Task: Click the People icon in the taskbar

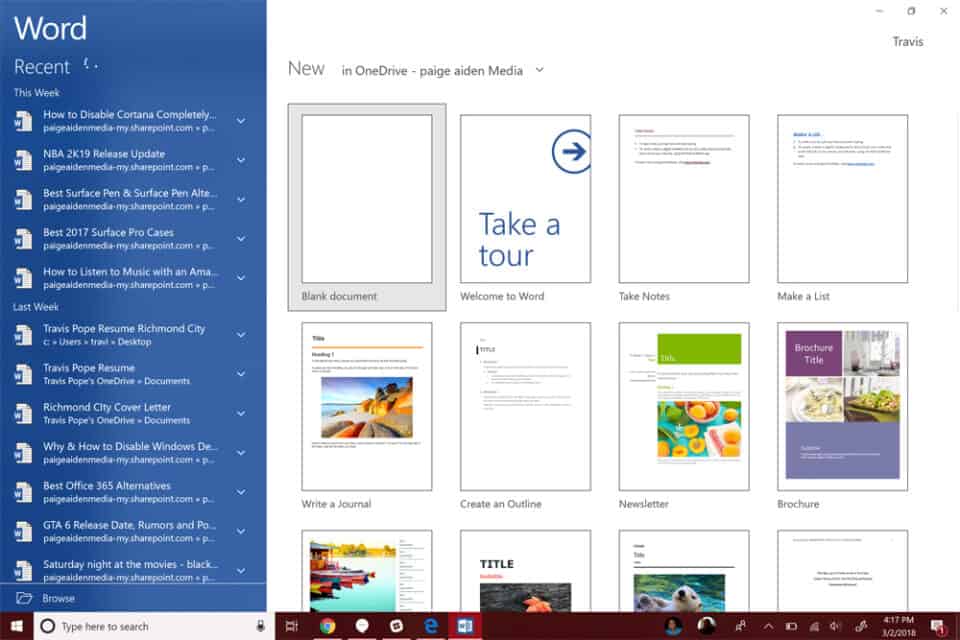Action: pyautogui.click(x=741, y=626)
